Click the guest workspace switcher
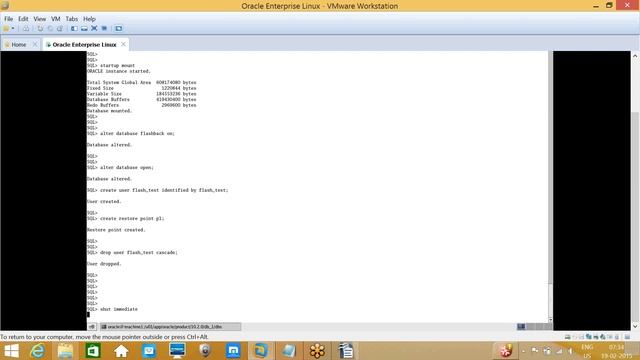The width and height of the screenshot is (640, 360). coord(534,326)
